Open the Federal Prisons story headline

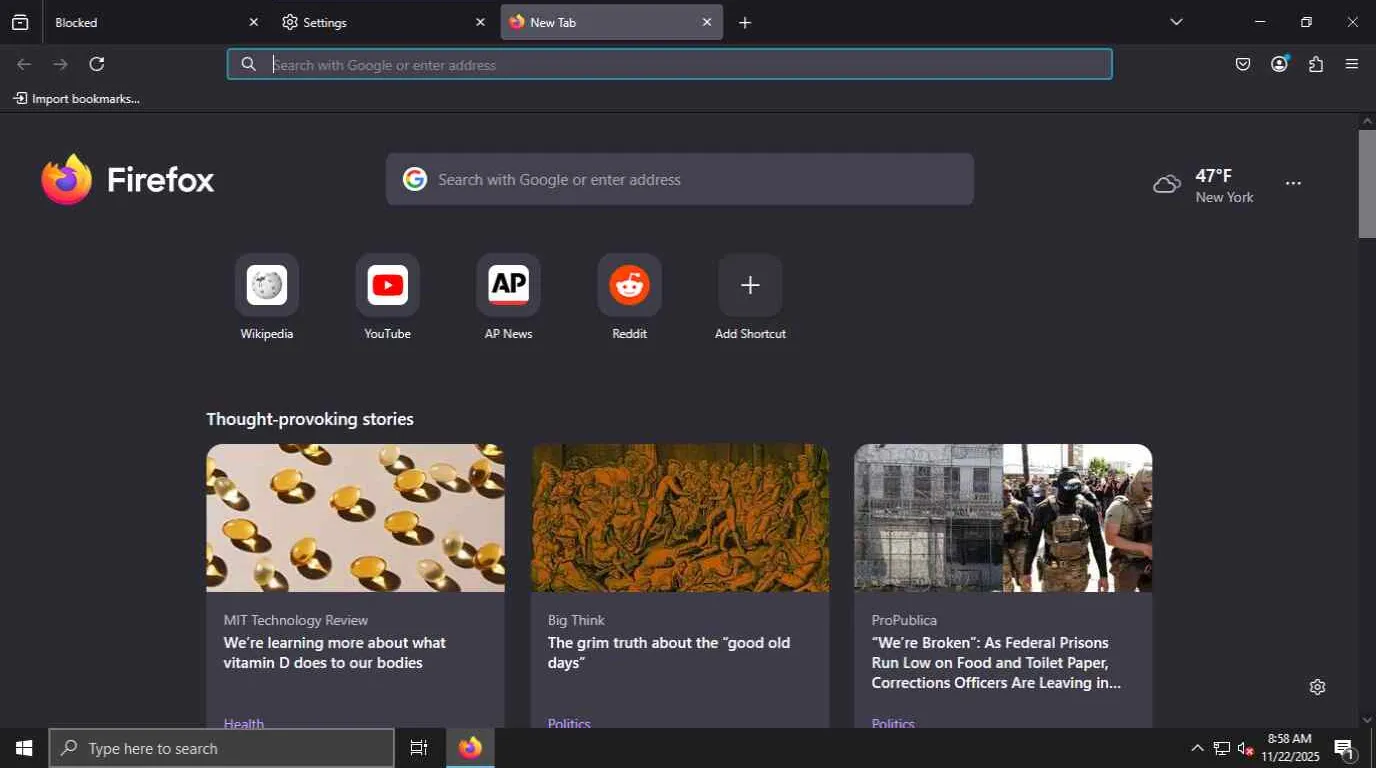(996, 663)
